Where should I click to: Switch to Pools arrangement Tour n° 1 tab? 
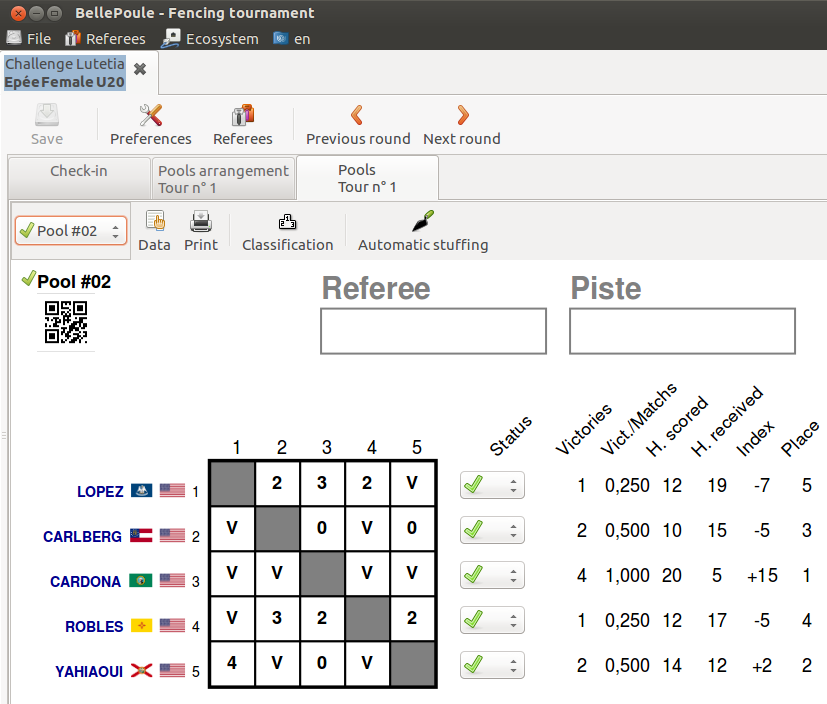coord(224,179)
